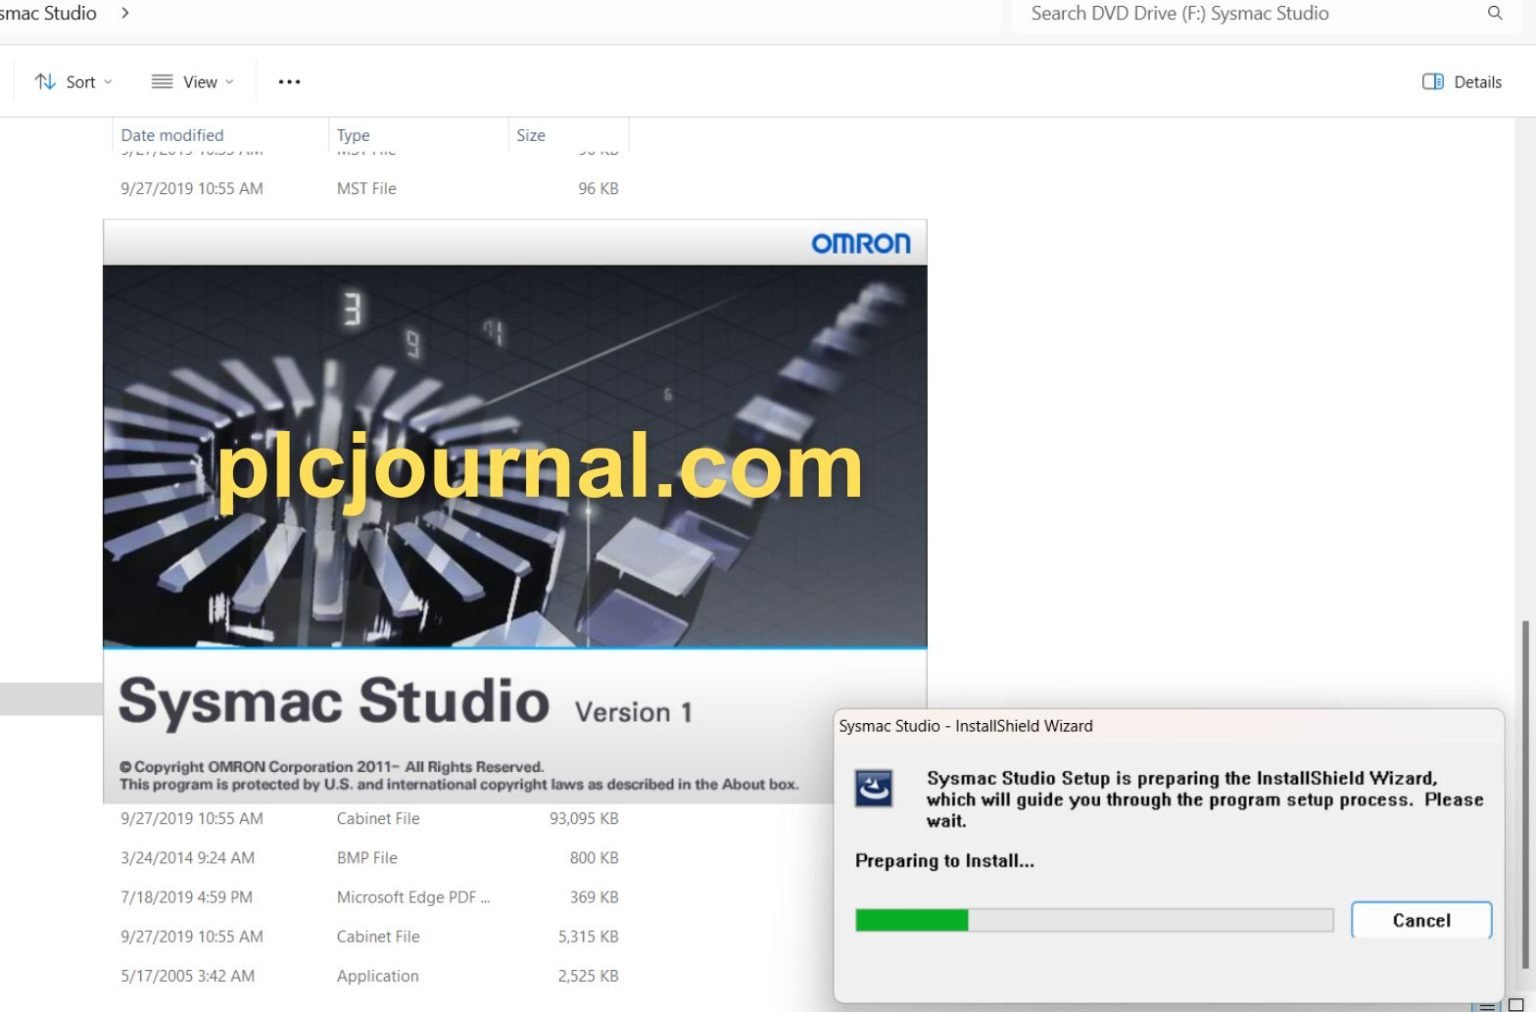Open the Date modified column sort options
The image size is (1536, 1012).
pos(172,134)
